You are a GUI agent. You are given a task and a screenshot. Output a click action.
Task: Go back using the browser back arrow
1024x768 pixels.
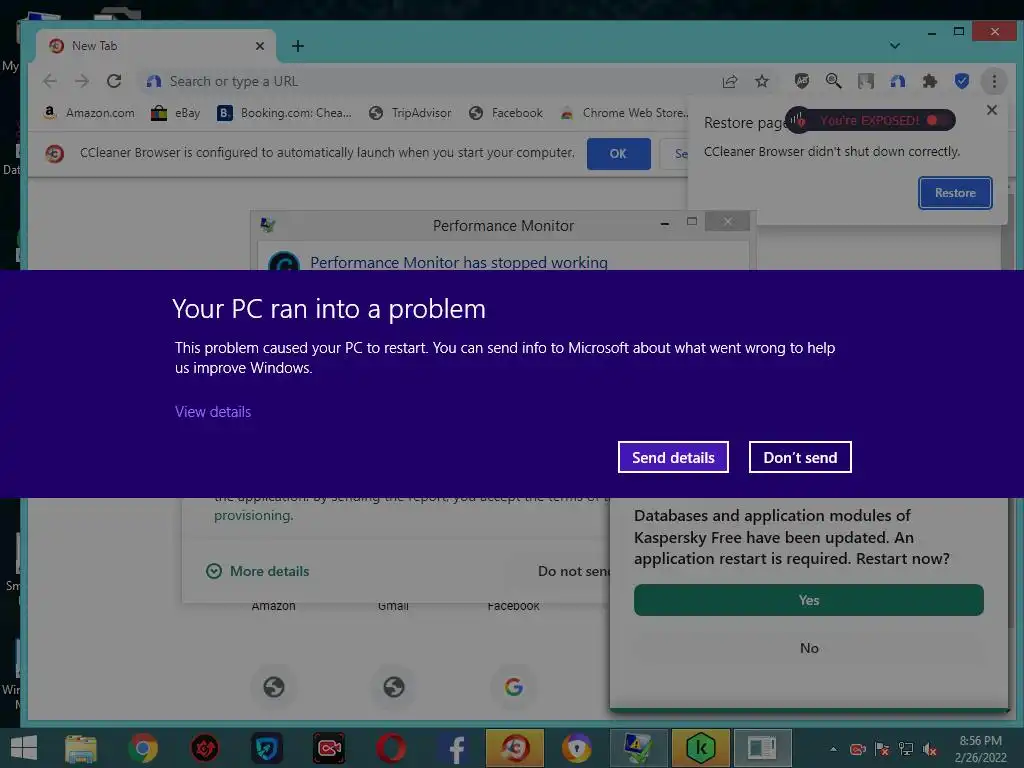(x=50, y=81)
